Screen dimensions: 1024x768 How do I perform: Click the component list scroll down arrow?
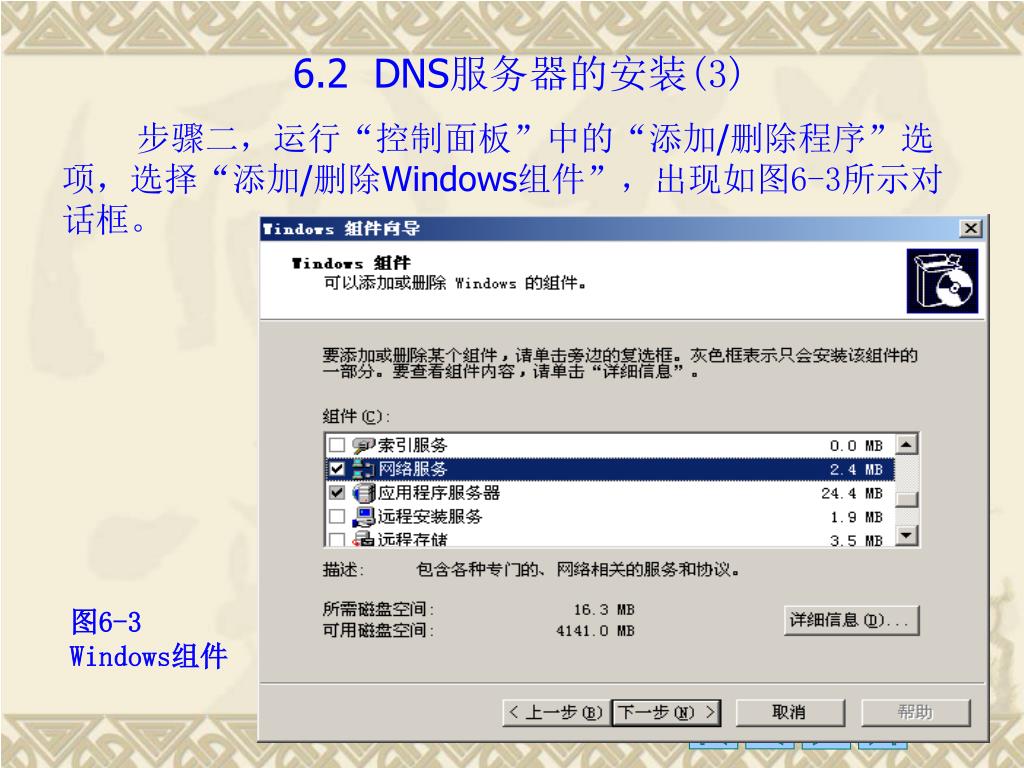coord(906,536)
